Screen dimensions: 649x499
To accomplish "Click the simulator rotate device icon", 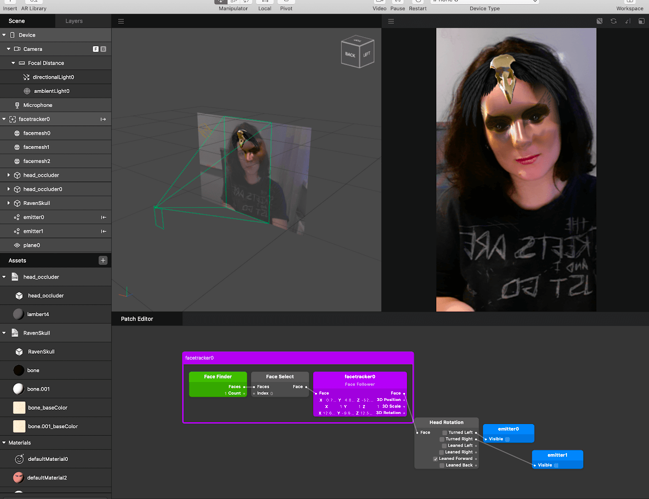I will pyautogui.click(x=613, y=21).
